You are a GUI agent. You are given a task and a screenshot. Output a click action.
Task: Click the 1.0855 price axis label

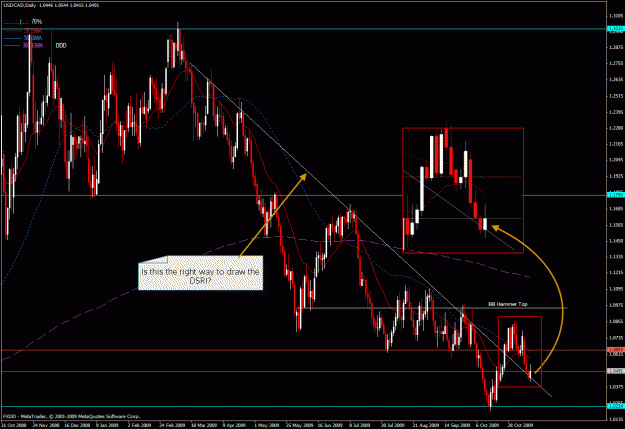tap(615, 321)
